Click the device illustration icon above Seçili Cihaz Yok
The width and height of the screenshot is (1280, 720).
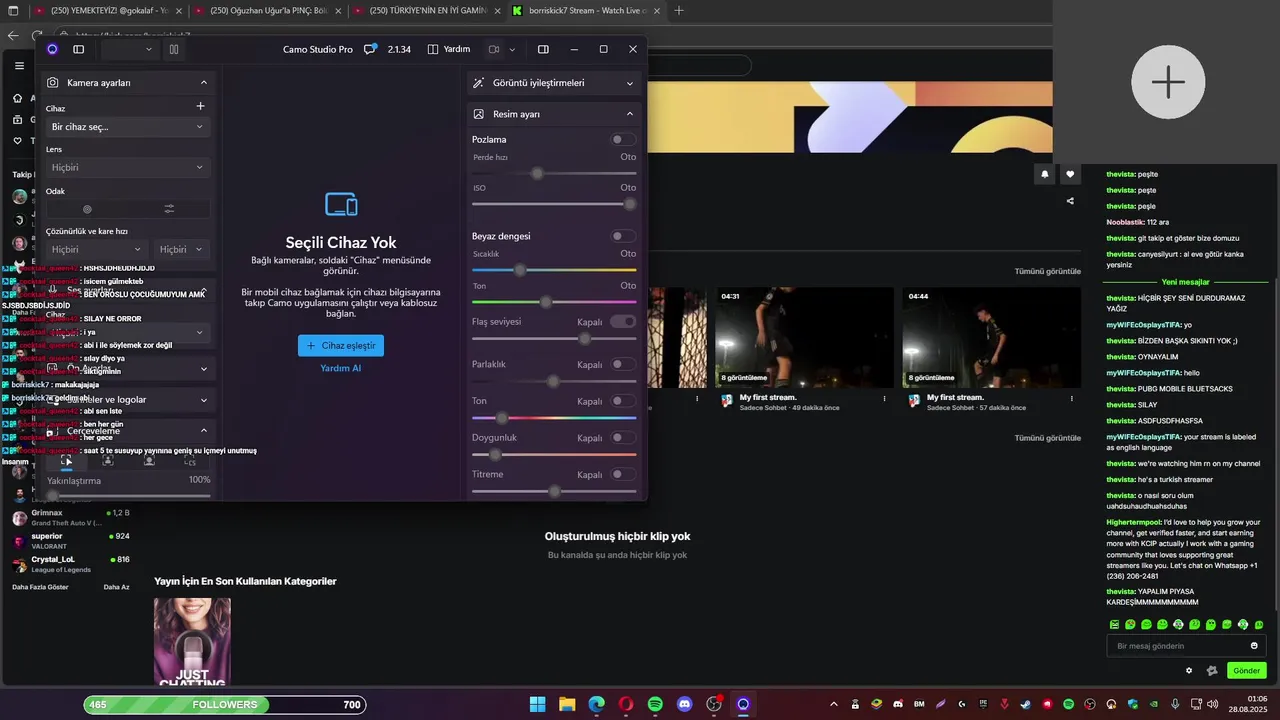click(341, 204)
